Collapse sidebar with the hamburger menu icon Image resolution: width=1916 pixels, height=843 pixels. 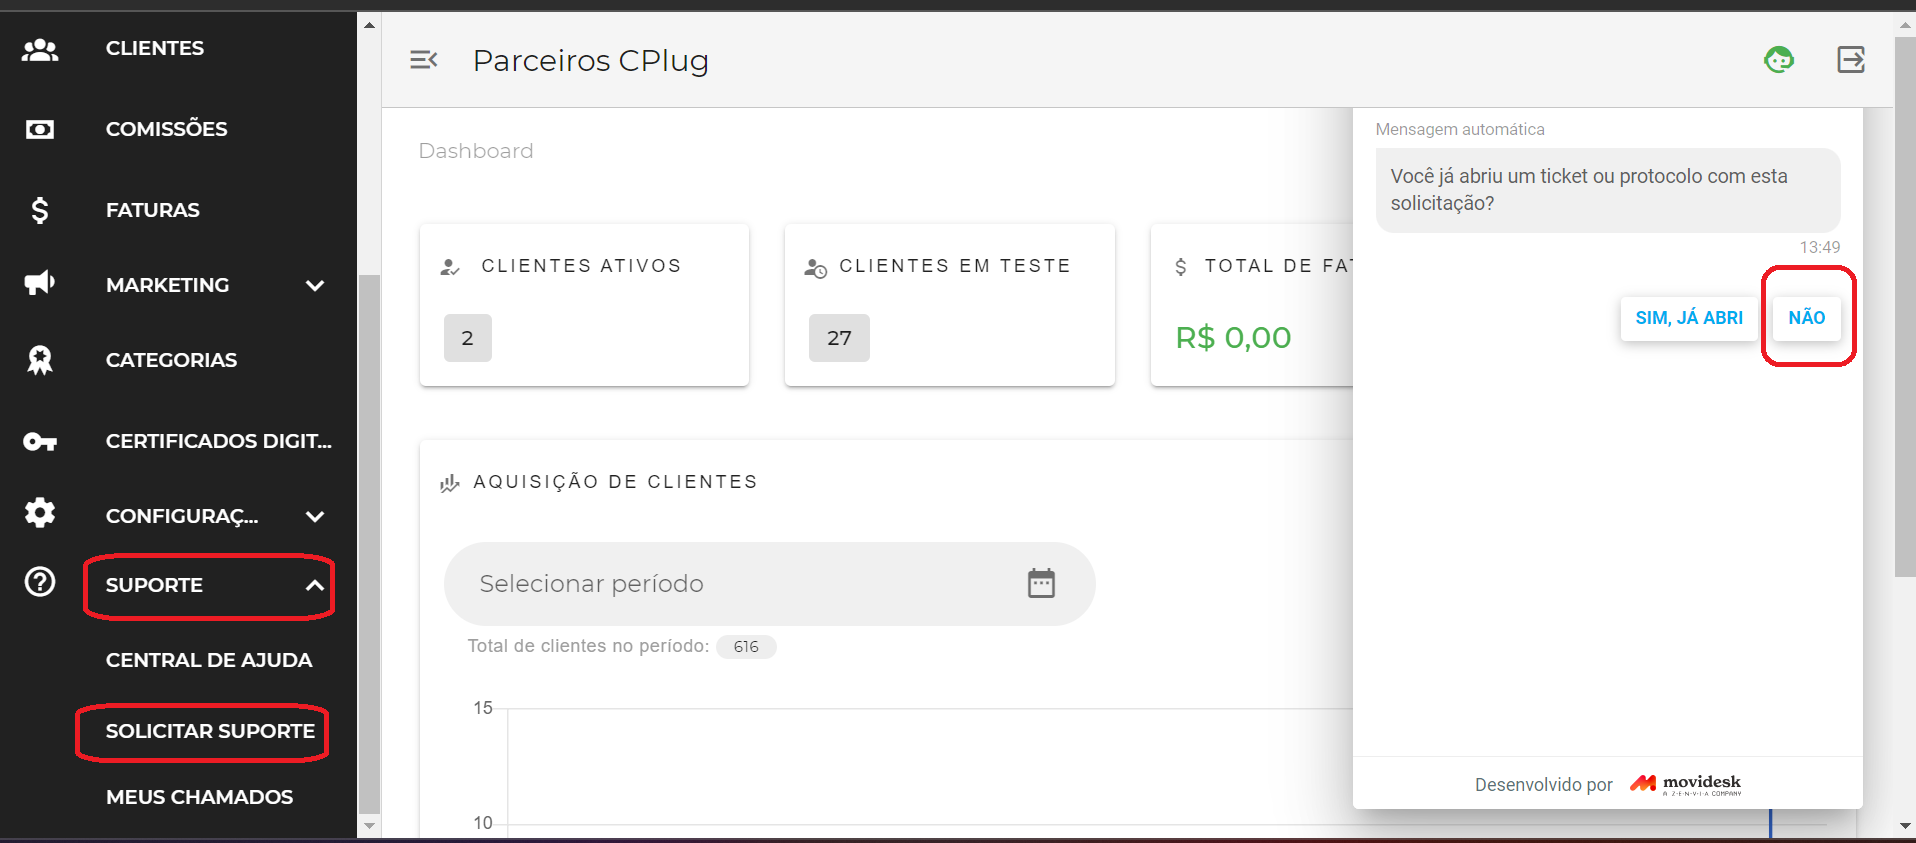[424, 60]
